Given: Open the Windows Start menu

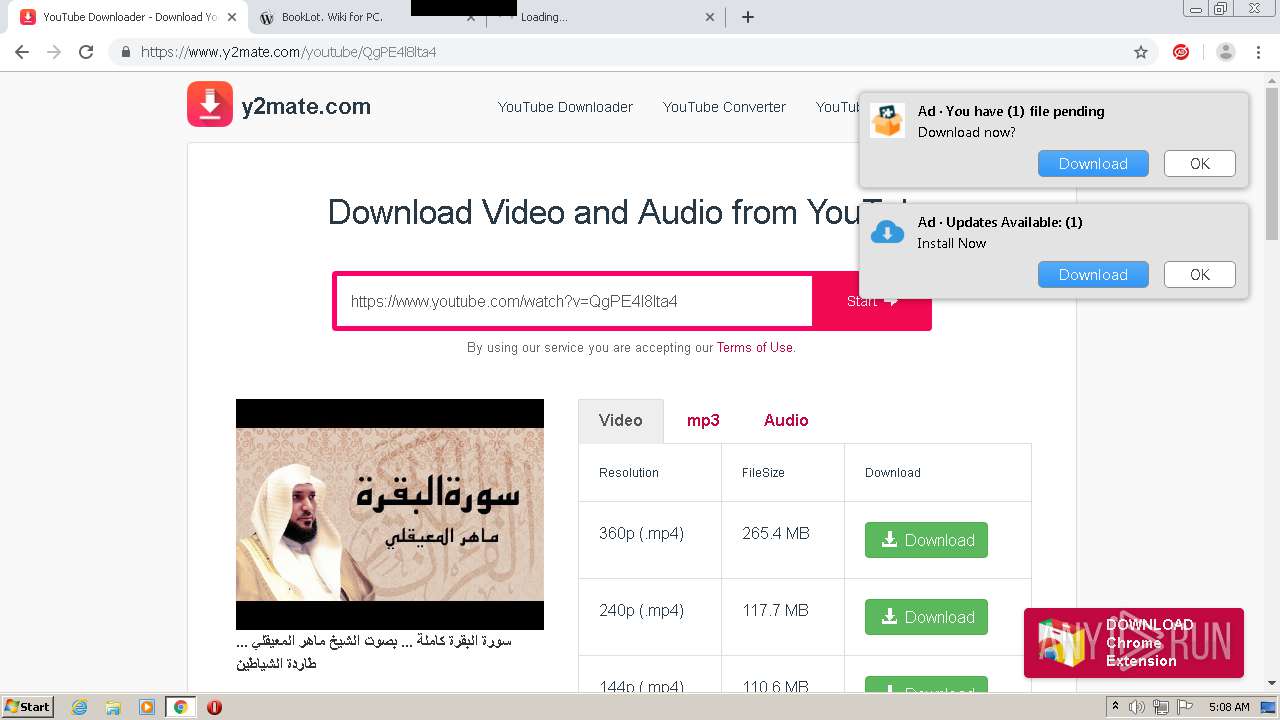Looking at the screenshot, I should coord(28,707).
